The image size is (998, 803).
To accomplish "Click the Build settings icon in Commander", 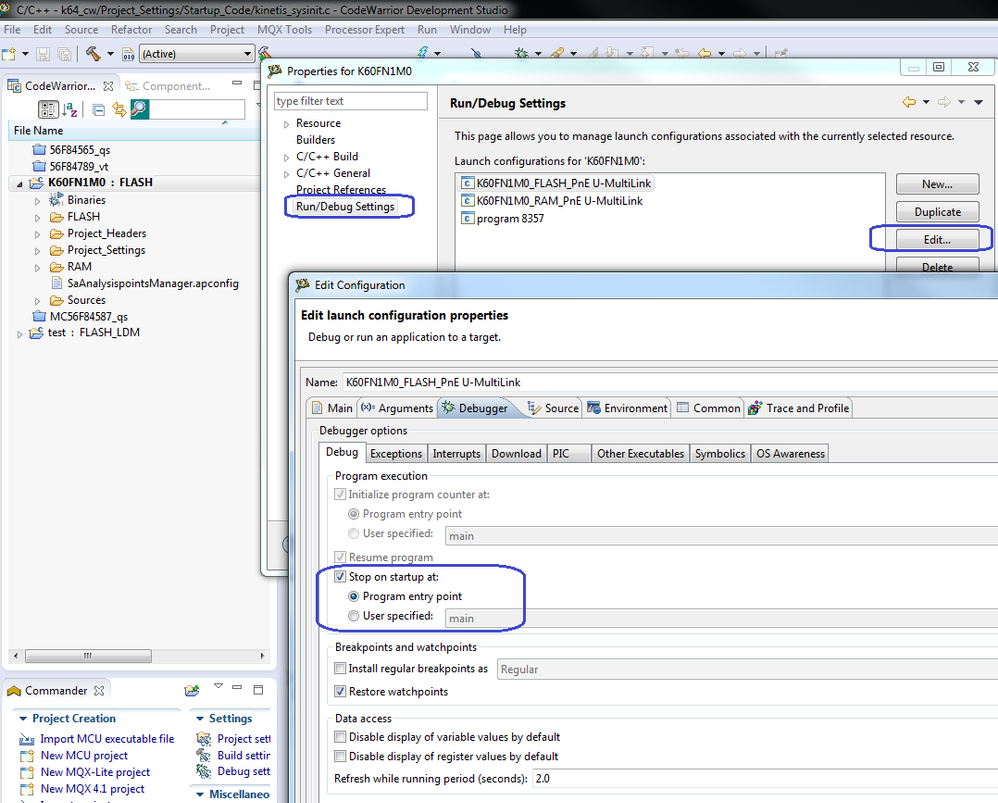I will [204, 755].
